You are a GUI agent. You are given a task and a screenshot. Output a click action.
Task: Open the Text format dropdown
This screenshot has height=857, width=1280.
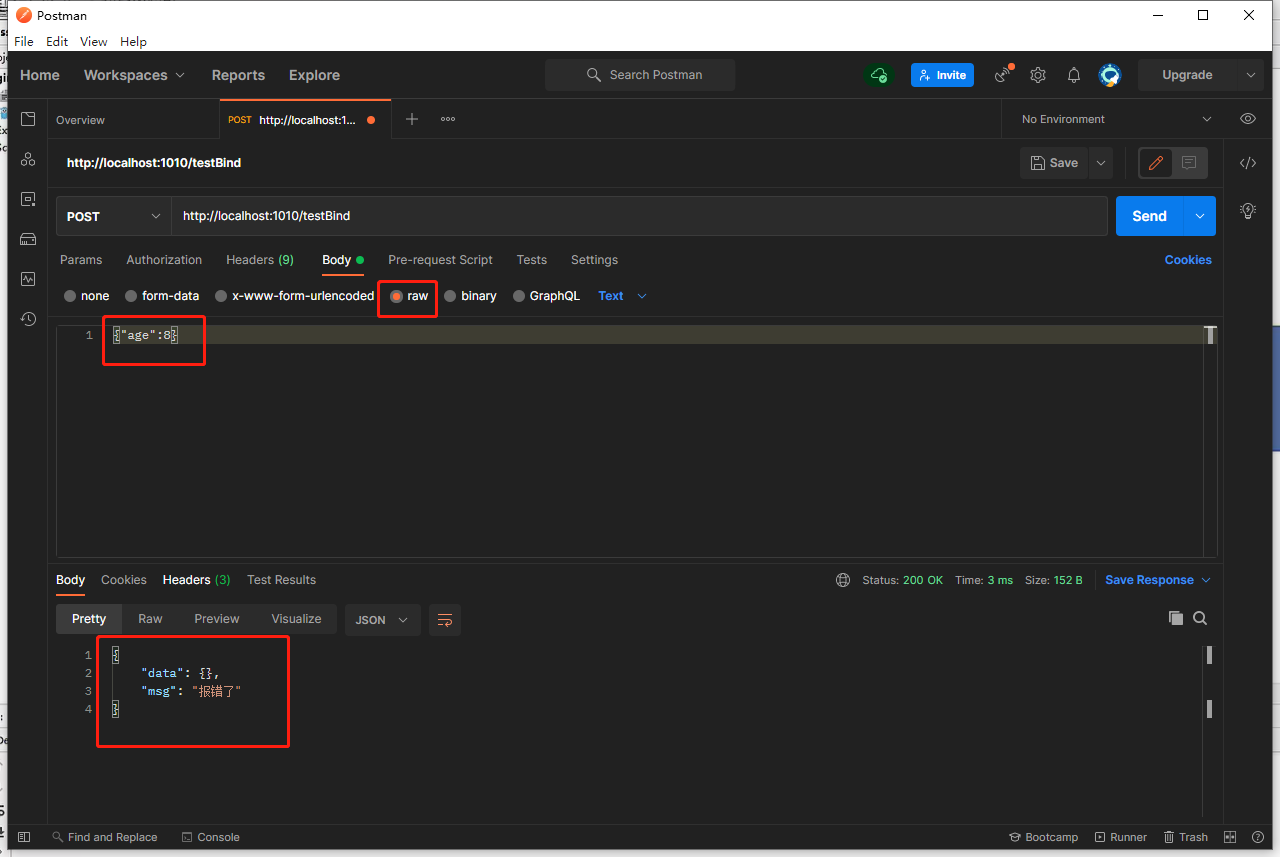point(622,296)
